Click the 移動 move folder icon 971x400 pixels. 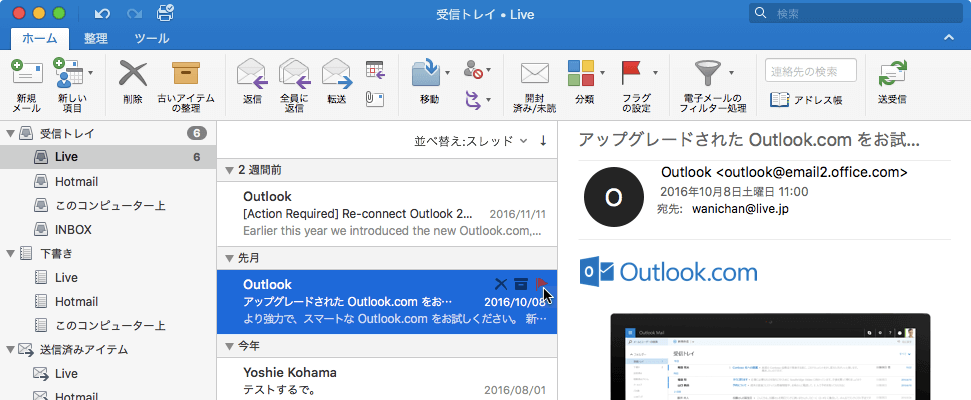[426, 73]
